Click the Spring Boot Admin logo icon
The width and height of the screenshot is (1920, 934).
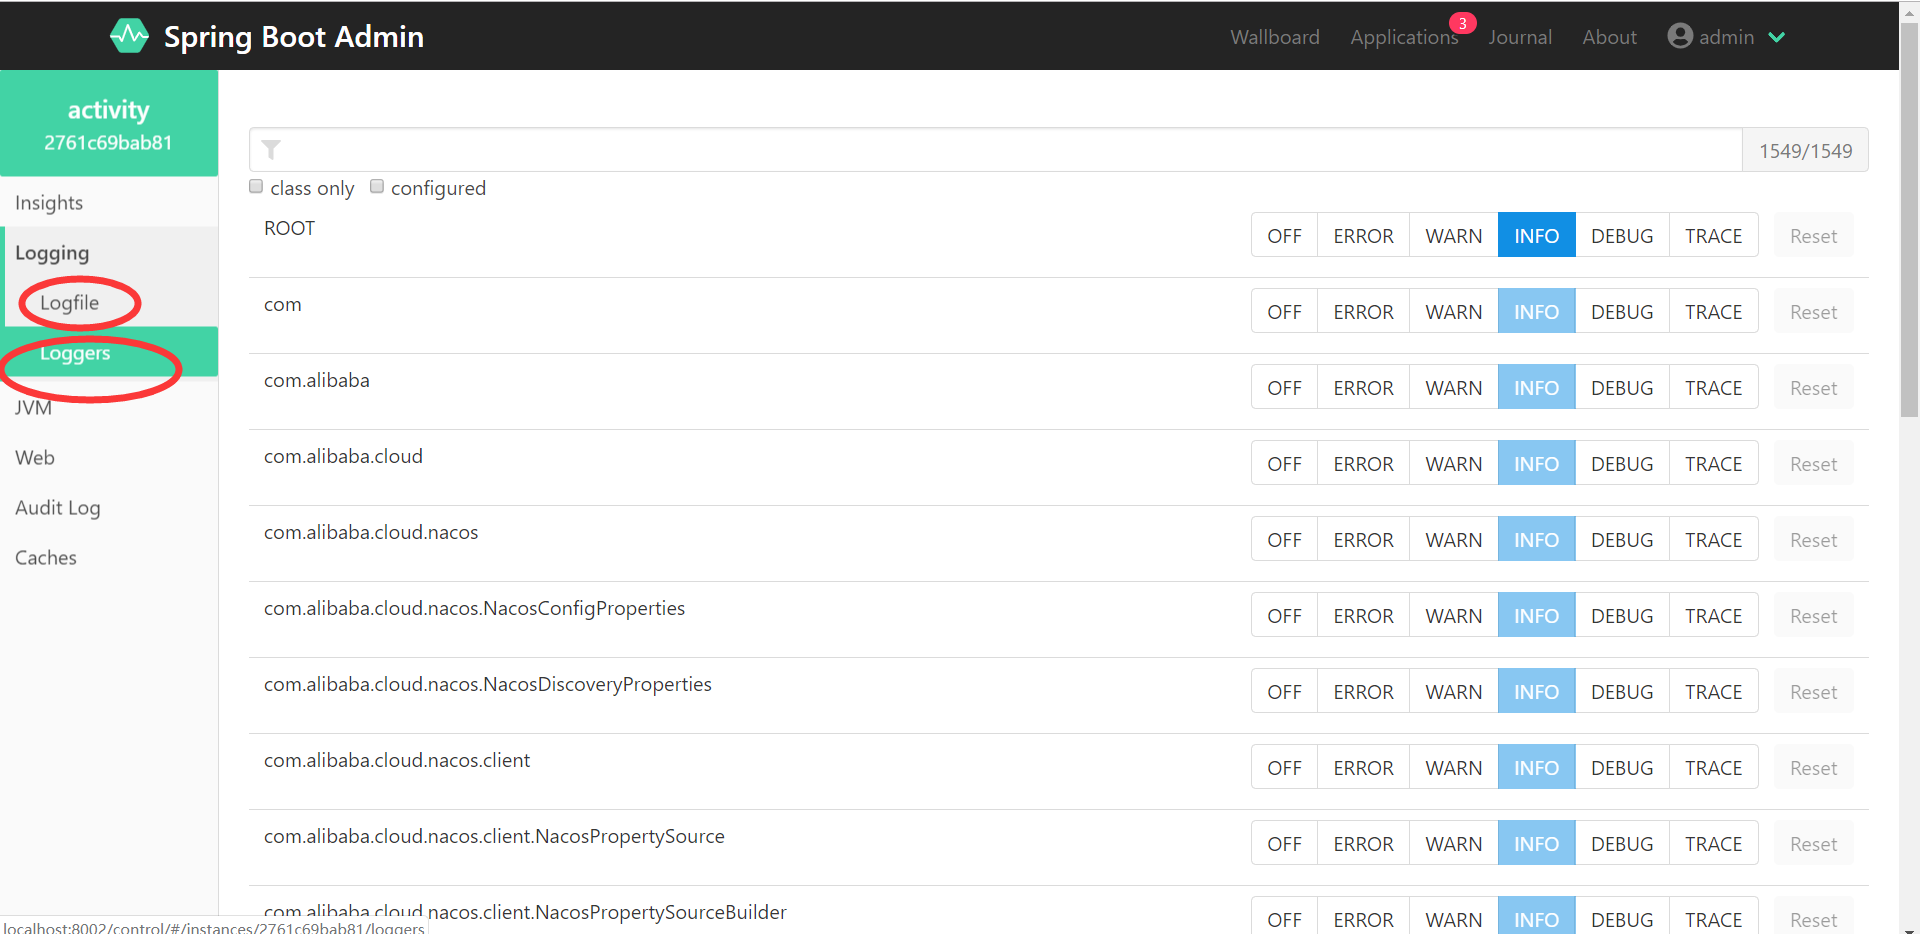click(129, 36)
